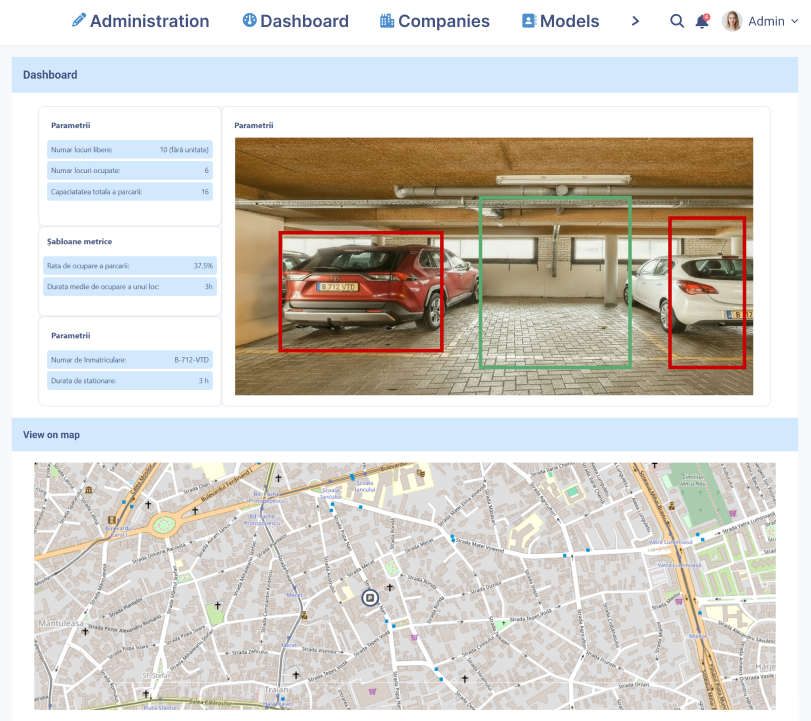811x721 pixels.
Task: Show more nav items with right chevron
Action: point(635,21)
